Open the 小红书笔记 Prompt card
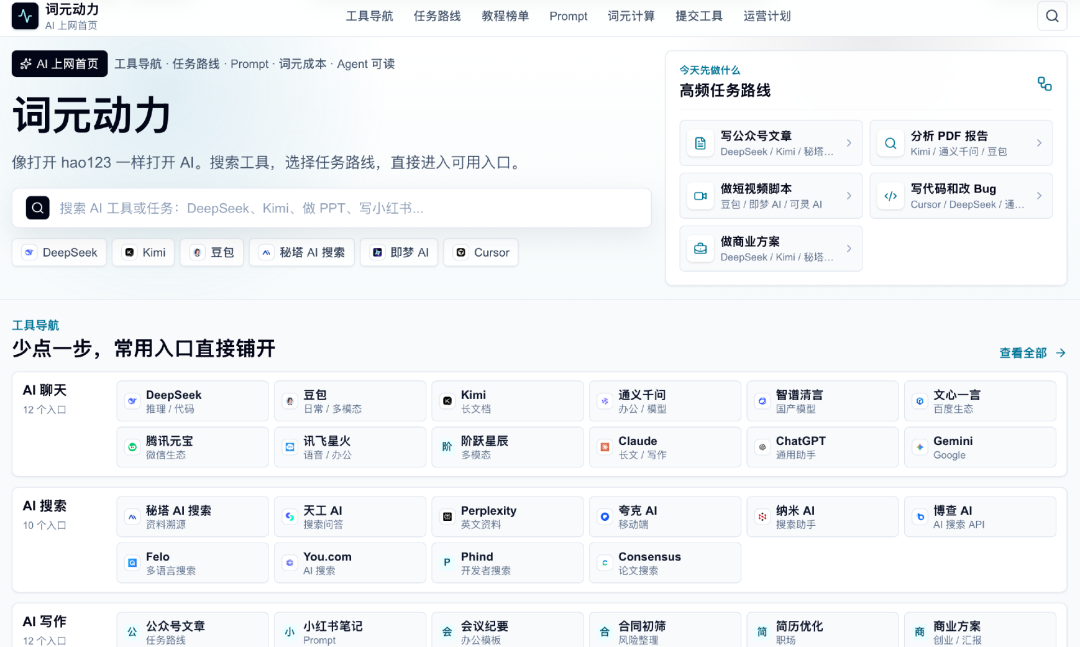The image size is (1080, 647). click(x=350, y=630)
